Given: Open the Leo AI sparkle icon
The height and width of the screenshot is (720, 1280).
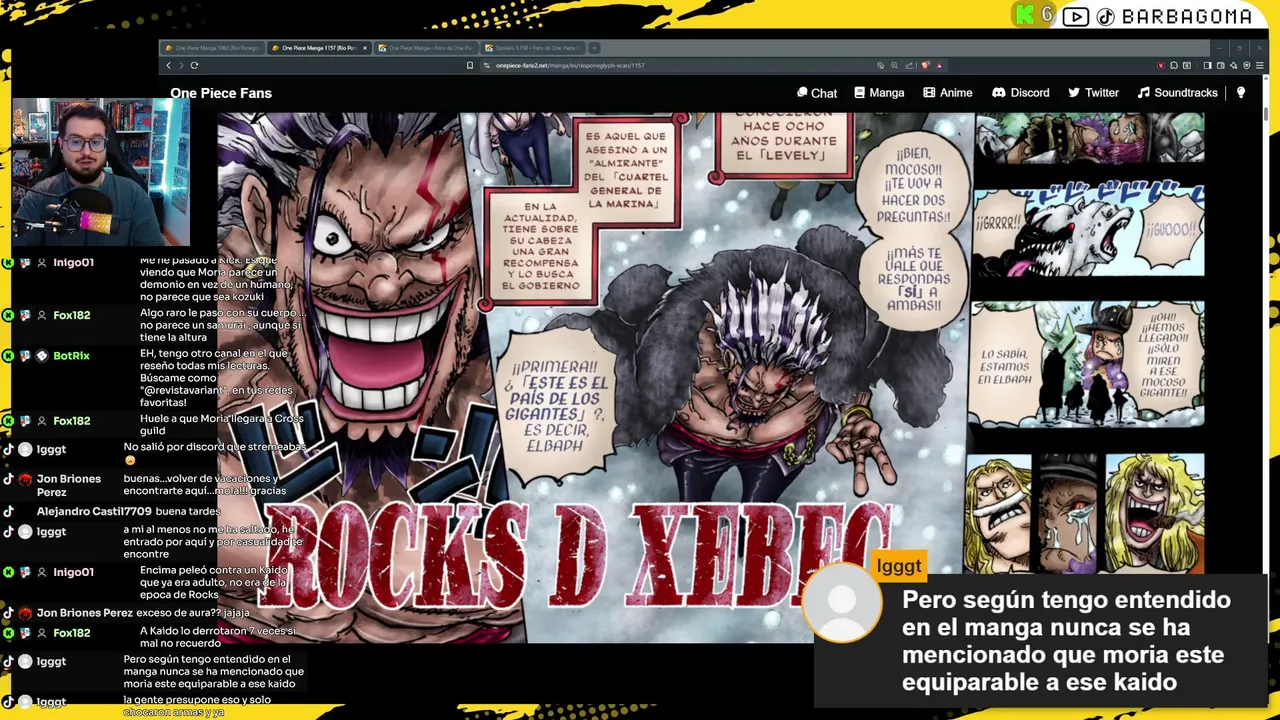Looking at the screenshot, I should pyautogui.click(x=1234, y=65).
